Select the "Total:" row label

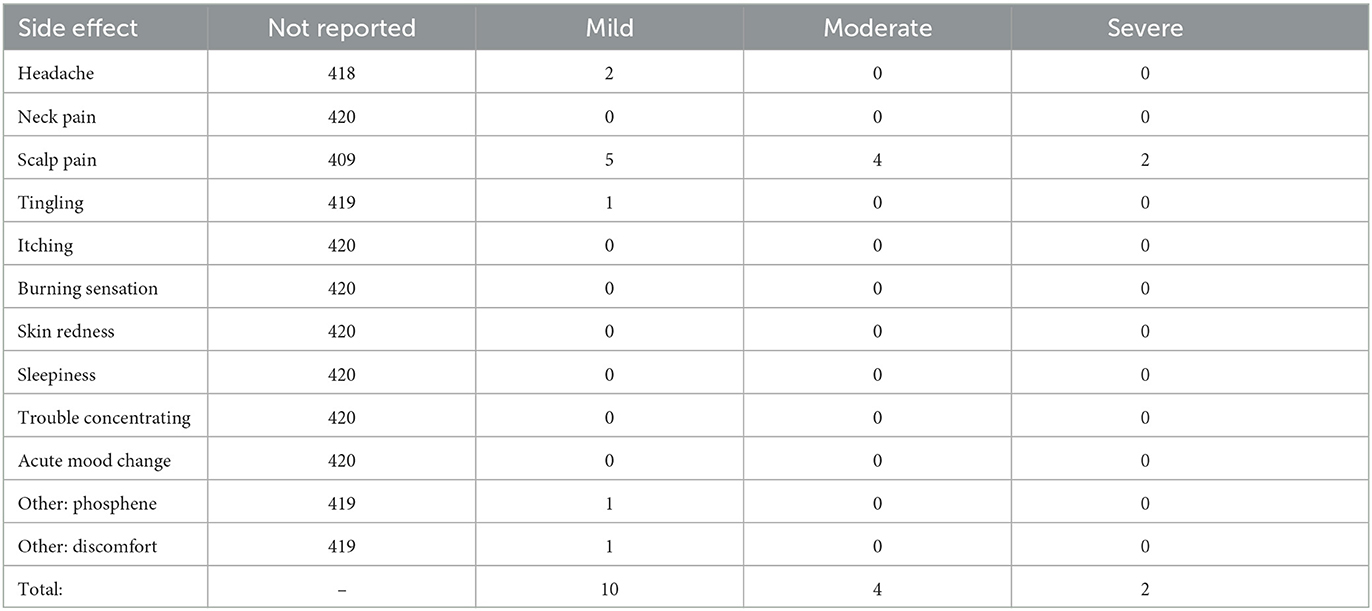coord(40,590)
